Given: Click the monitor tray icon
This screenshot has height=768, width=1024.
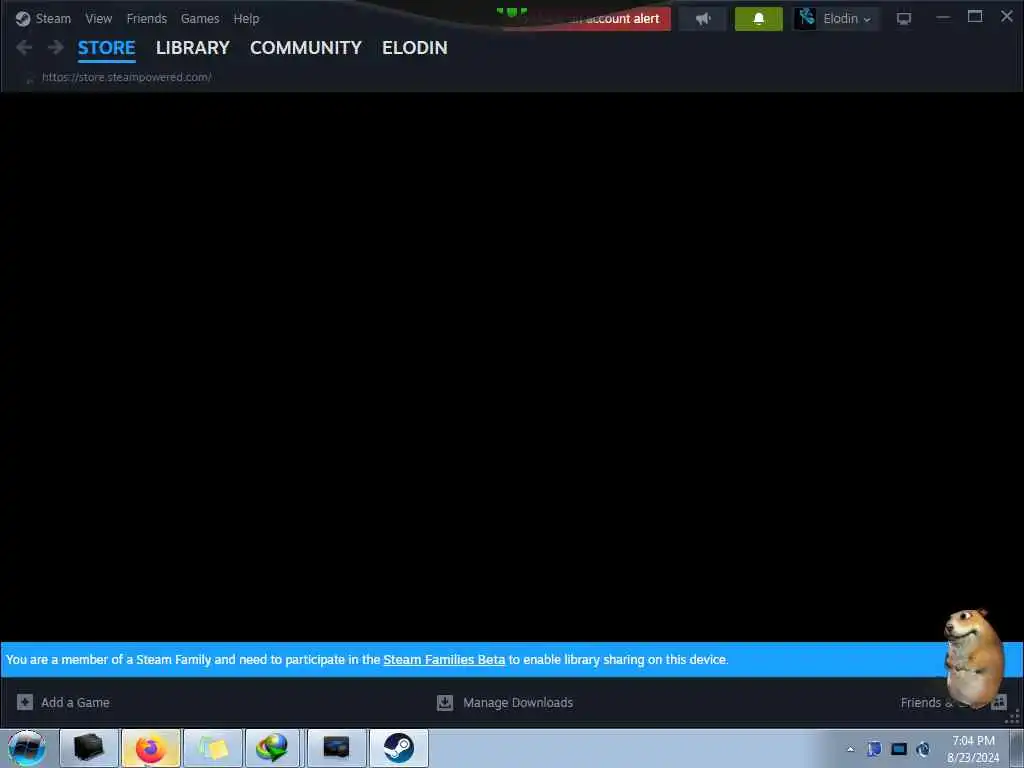Looking at the screenshot, I should (x=899, y=748).
